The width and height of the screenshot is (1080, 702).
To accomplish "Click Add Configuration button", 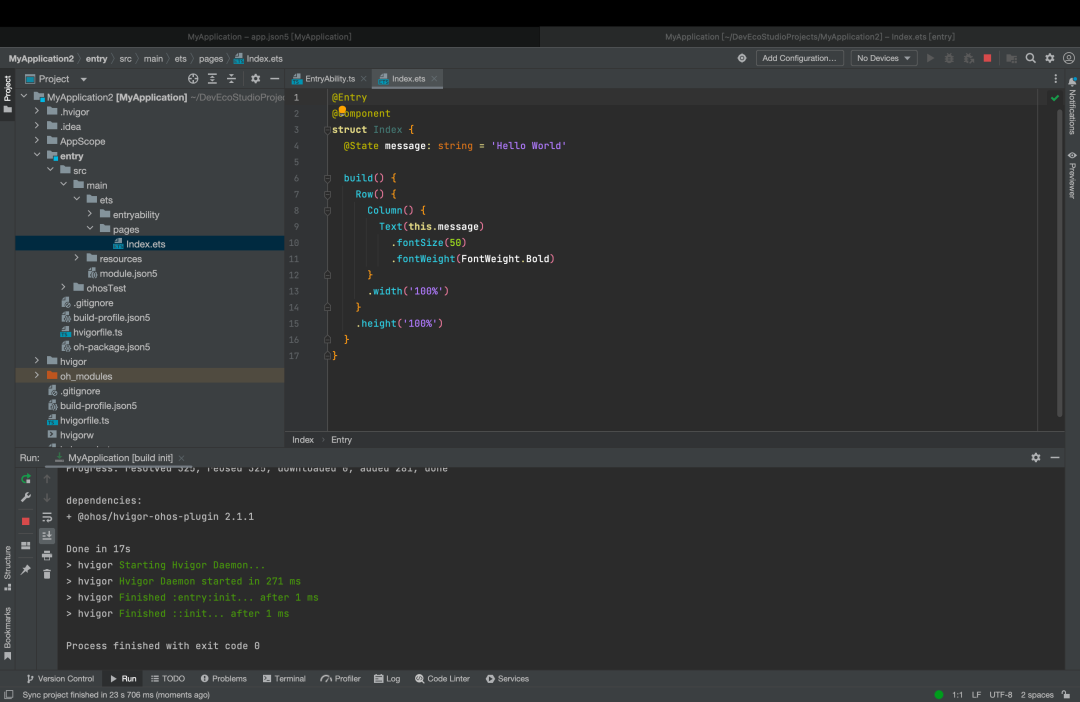I will point(799,58).
